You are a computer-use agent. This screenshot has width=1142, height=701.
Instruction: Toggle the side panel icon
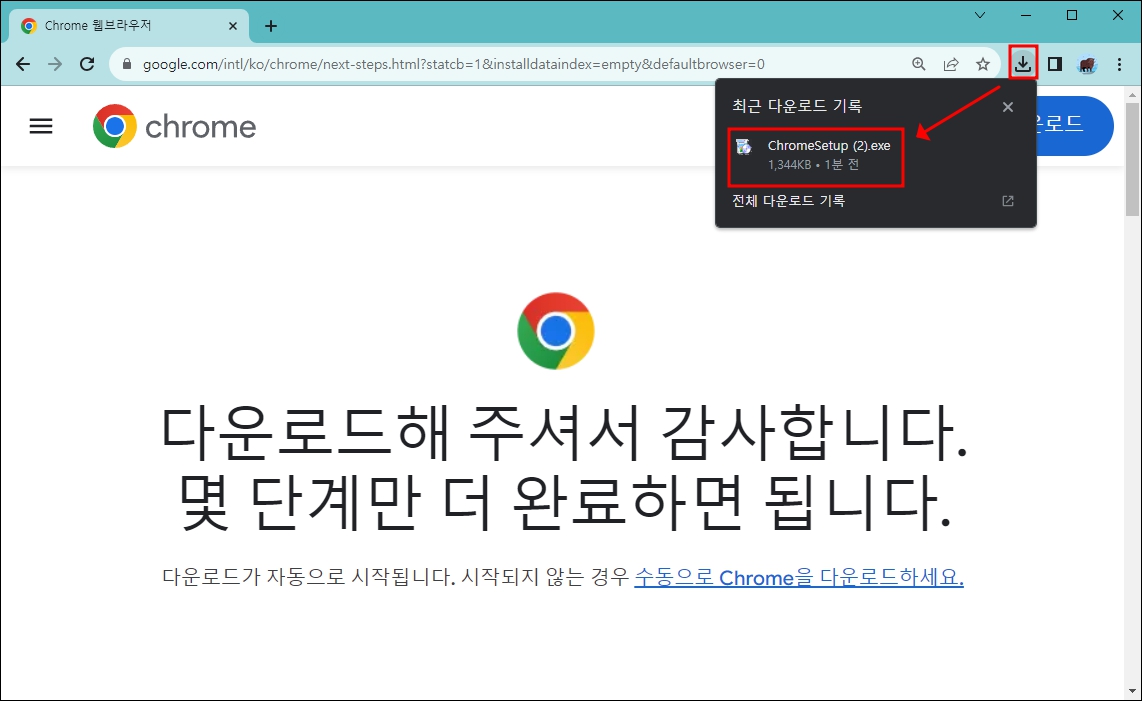click(x=1055, y=64)
